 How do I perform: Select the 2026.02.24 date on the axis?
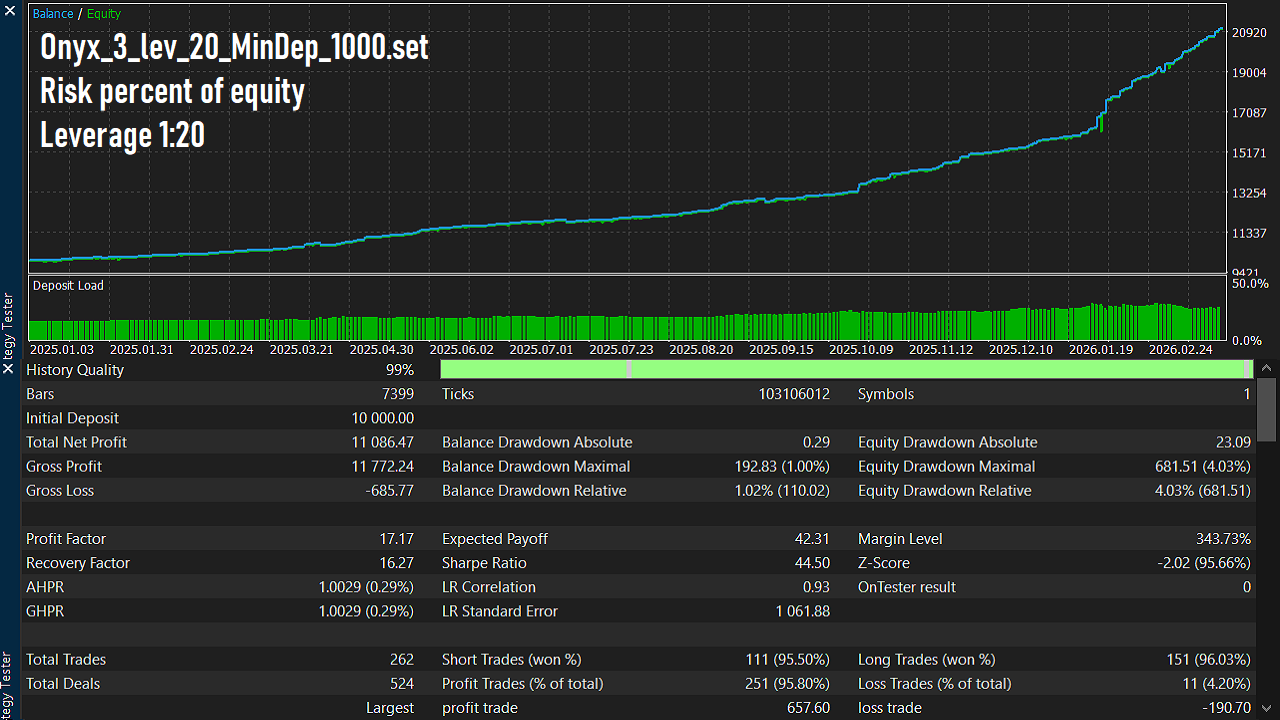tap(1181, 350)
